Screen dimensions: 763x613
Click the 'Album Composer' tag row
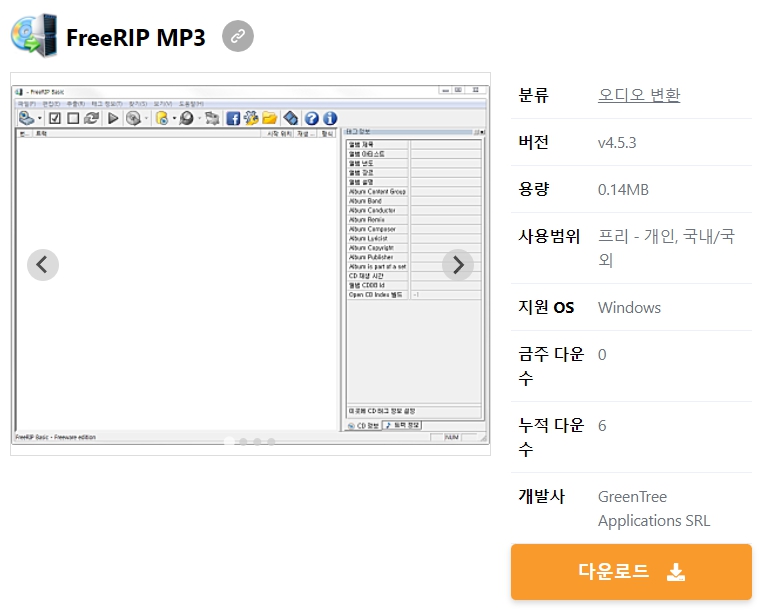click(x=414, y=229)
